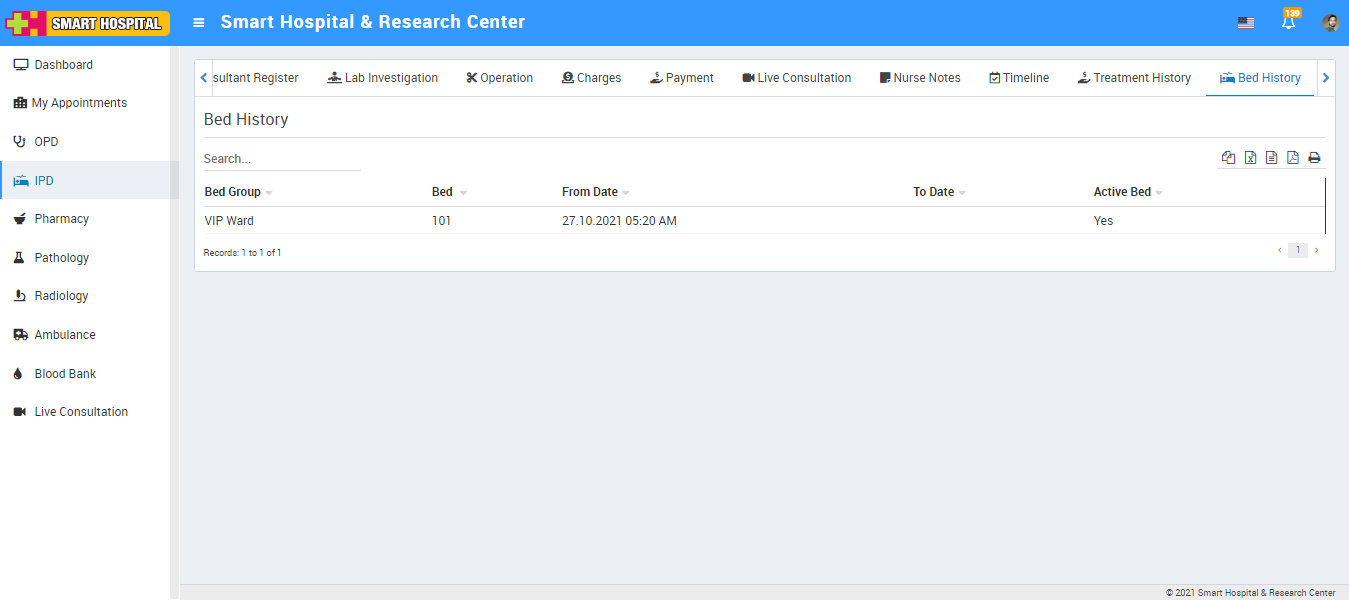
Task: Go to next page of records
Action: (1316, 251)
